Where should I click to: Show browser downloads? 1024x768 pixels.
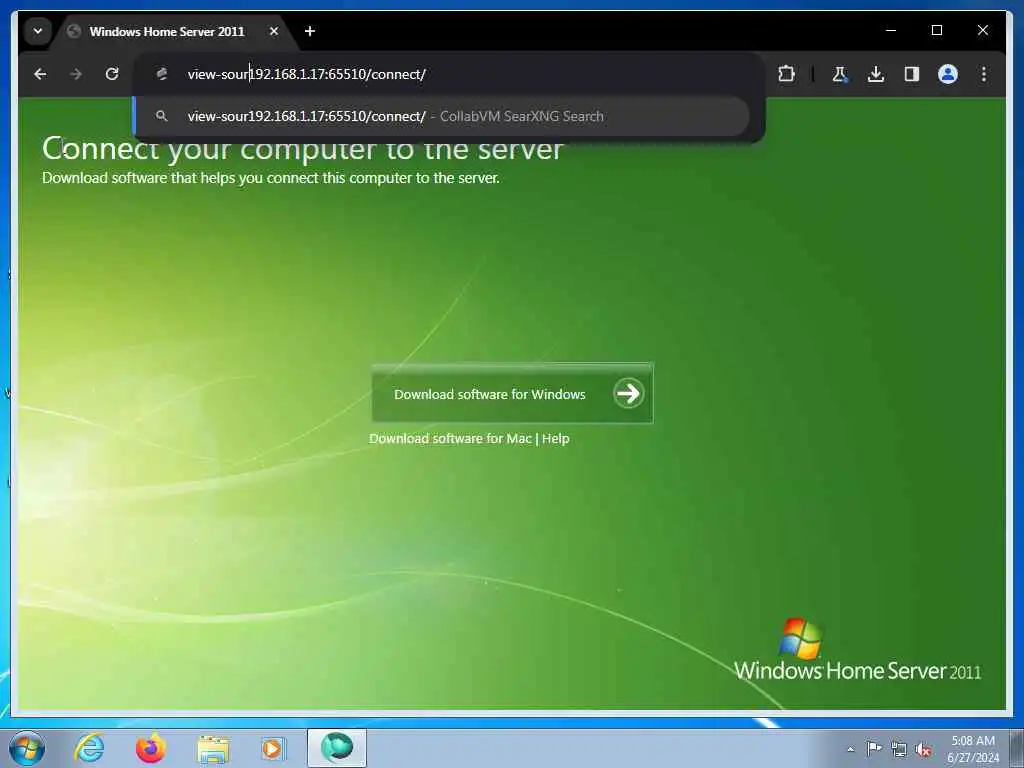tap(876, 74)
